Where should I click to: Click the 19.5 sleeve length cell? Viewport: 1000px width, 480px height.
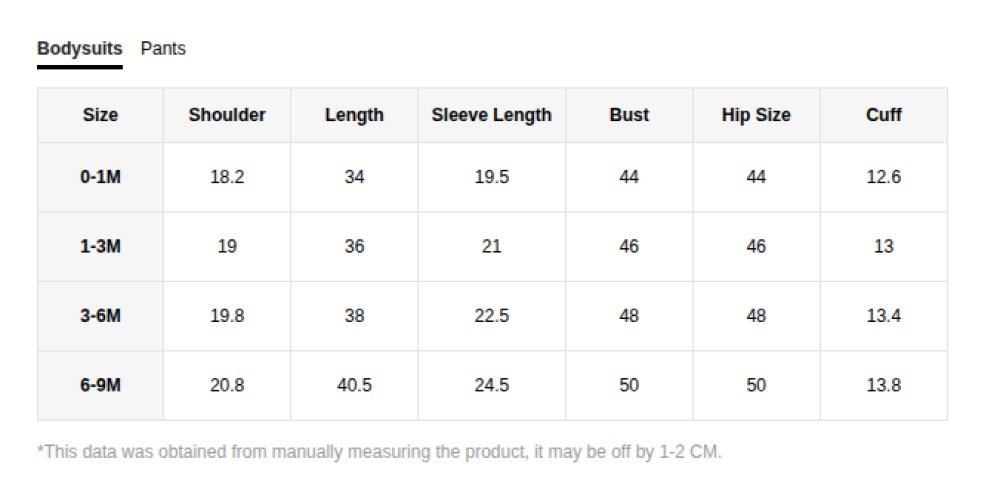(491, 177)
